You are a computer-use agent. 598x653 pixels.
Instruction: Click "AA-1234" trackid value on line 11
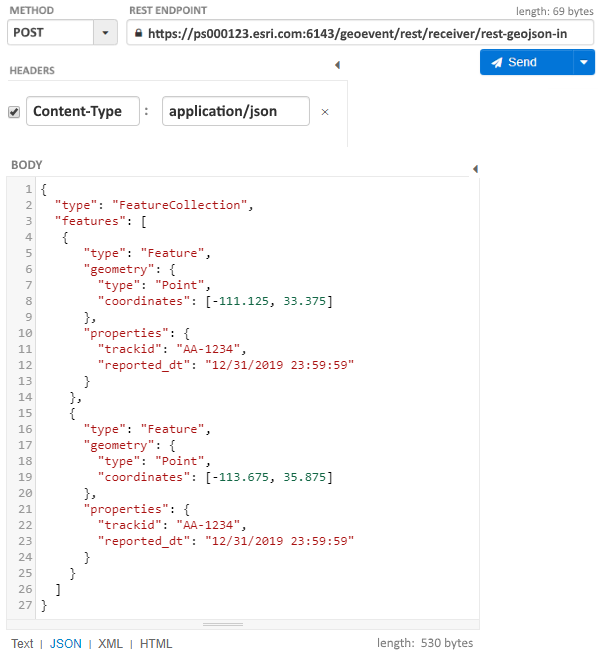[x=208, y=349]
